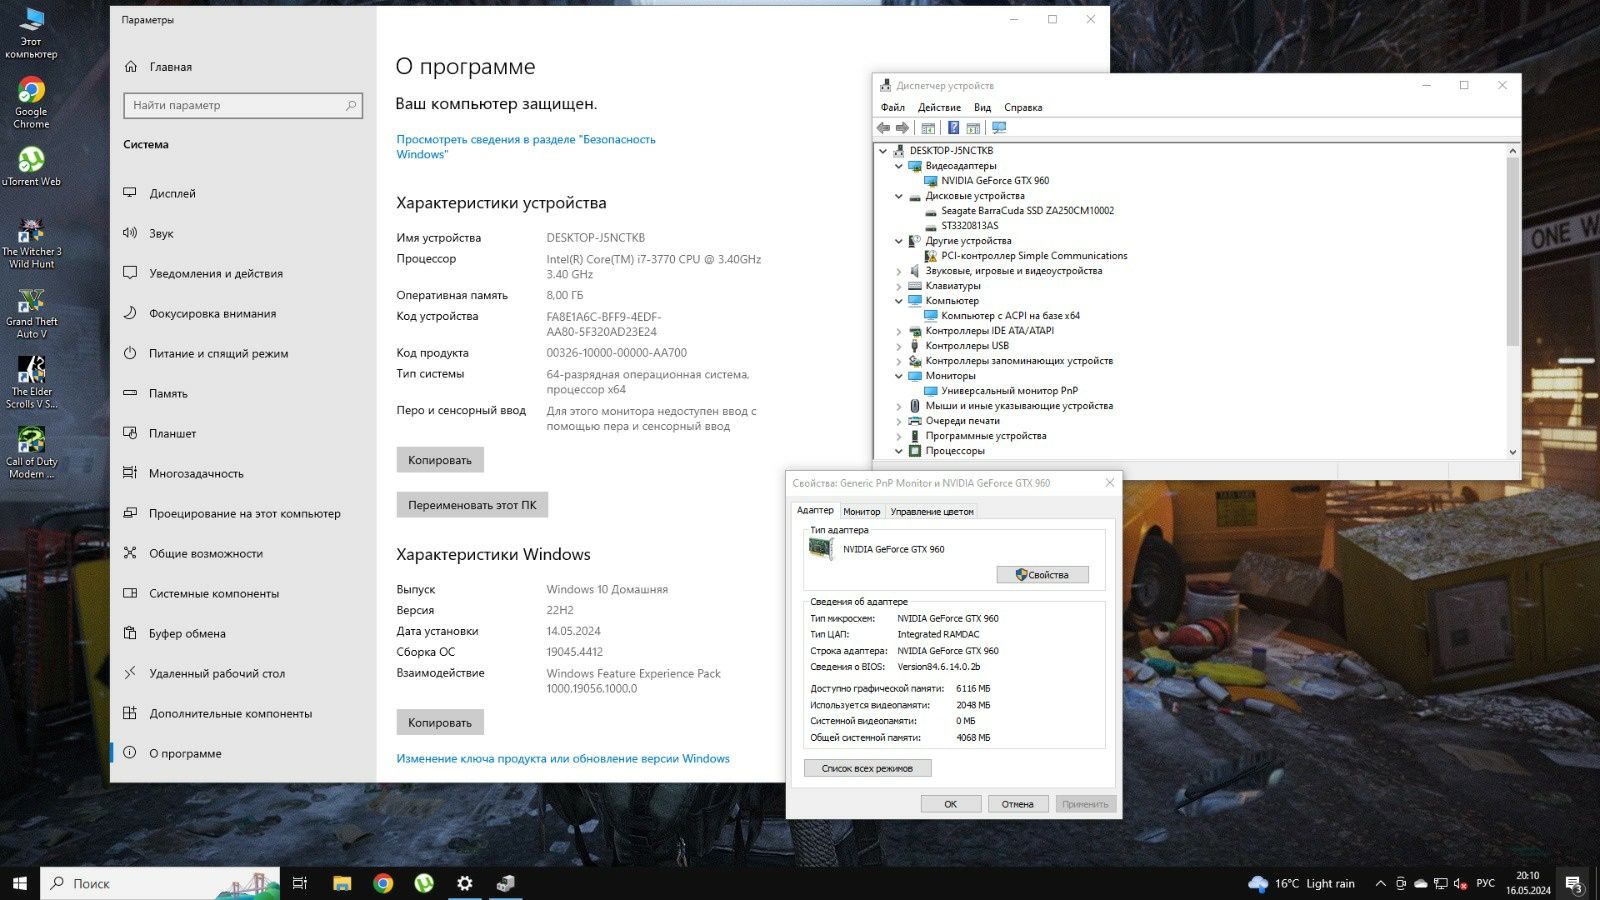The image size is (1600, 900).
Task: Open File Explorer from the taskbar
Action: point(342,883)
